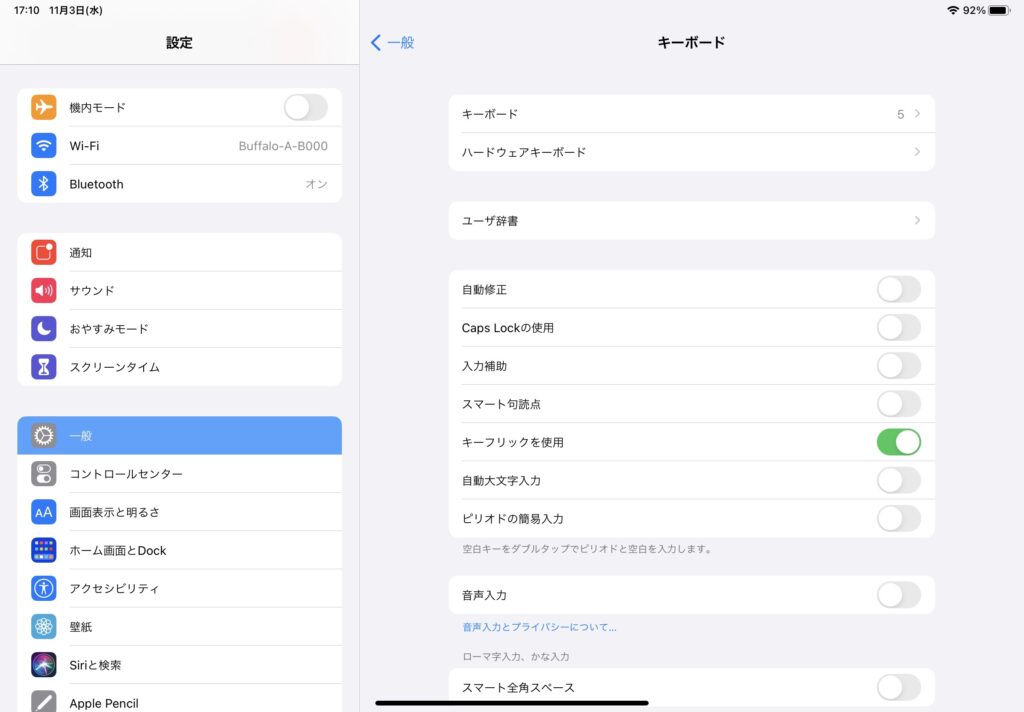Turn off キーフリックを使用 switch
Image resolution: width=1024 pixels, height=712 pixels.
pos(898,442)
